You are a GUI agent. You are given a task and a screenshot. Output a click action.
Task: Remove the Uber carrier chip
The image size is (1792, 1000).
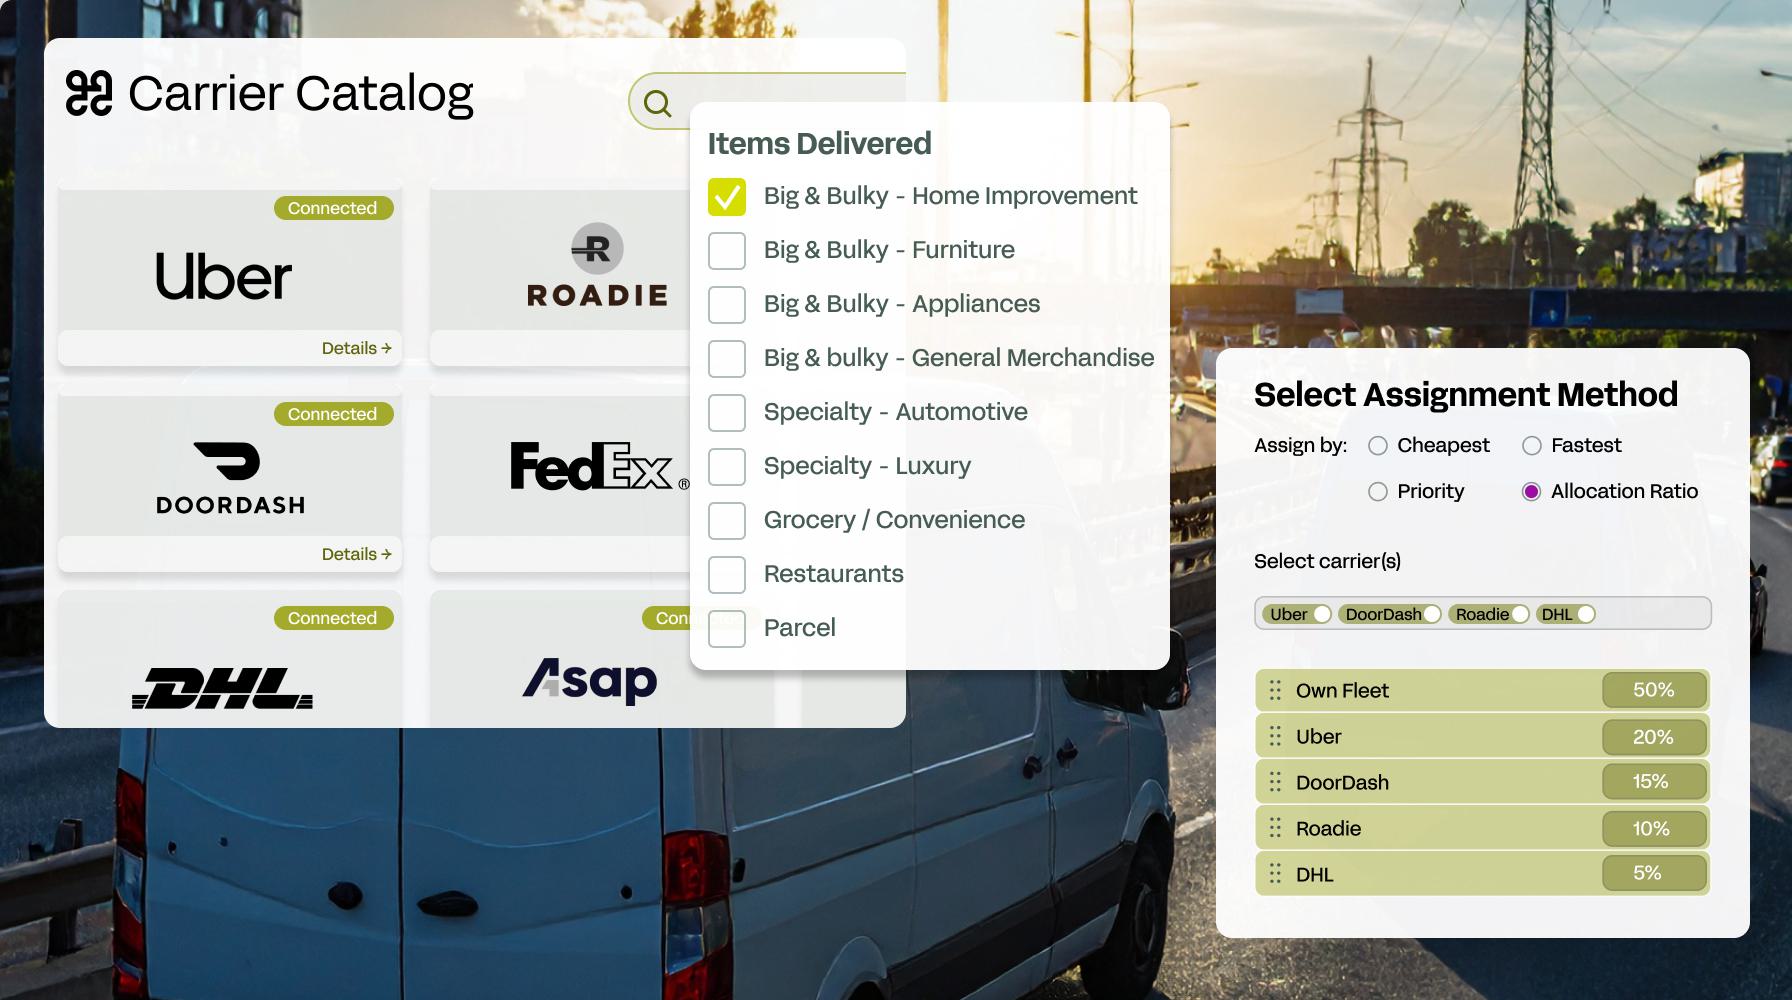pyautogui.click(x=1322, y=614)
